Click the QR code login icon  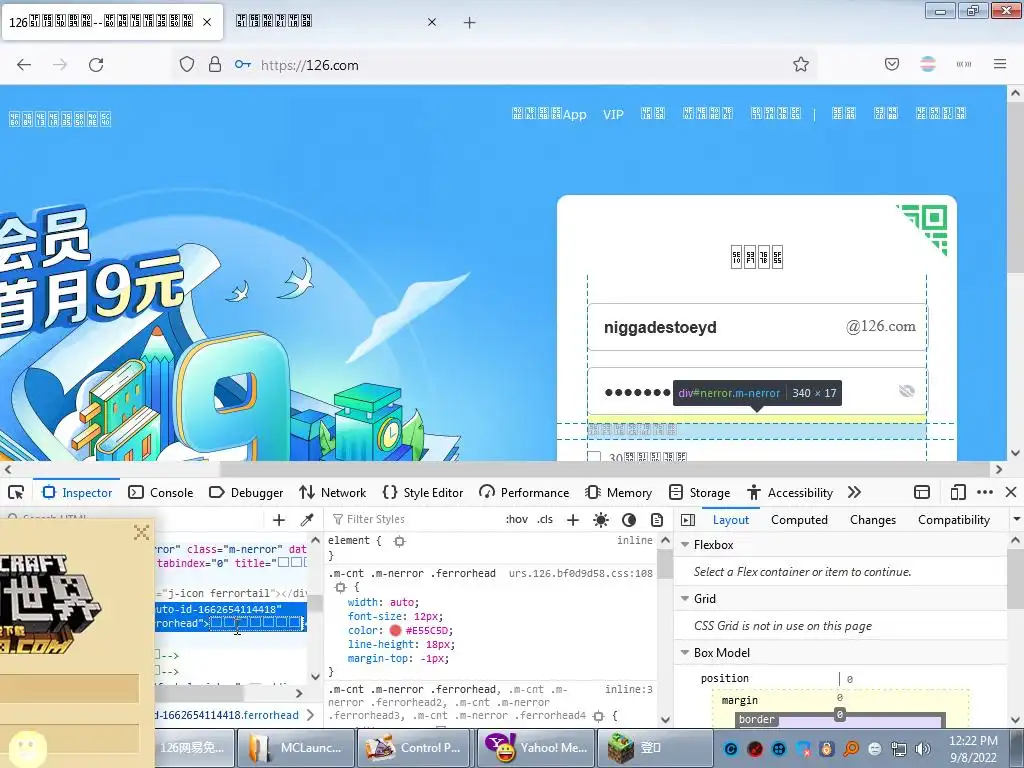pyautogui.click(x=924, y=228)
